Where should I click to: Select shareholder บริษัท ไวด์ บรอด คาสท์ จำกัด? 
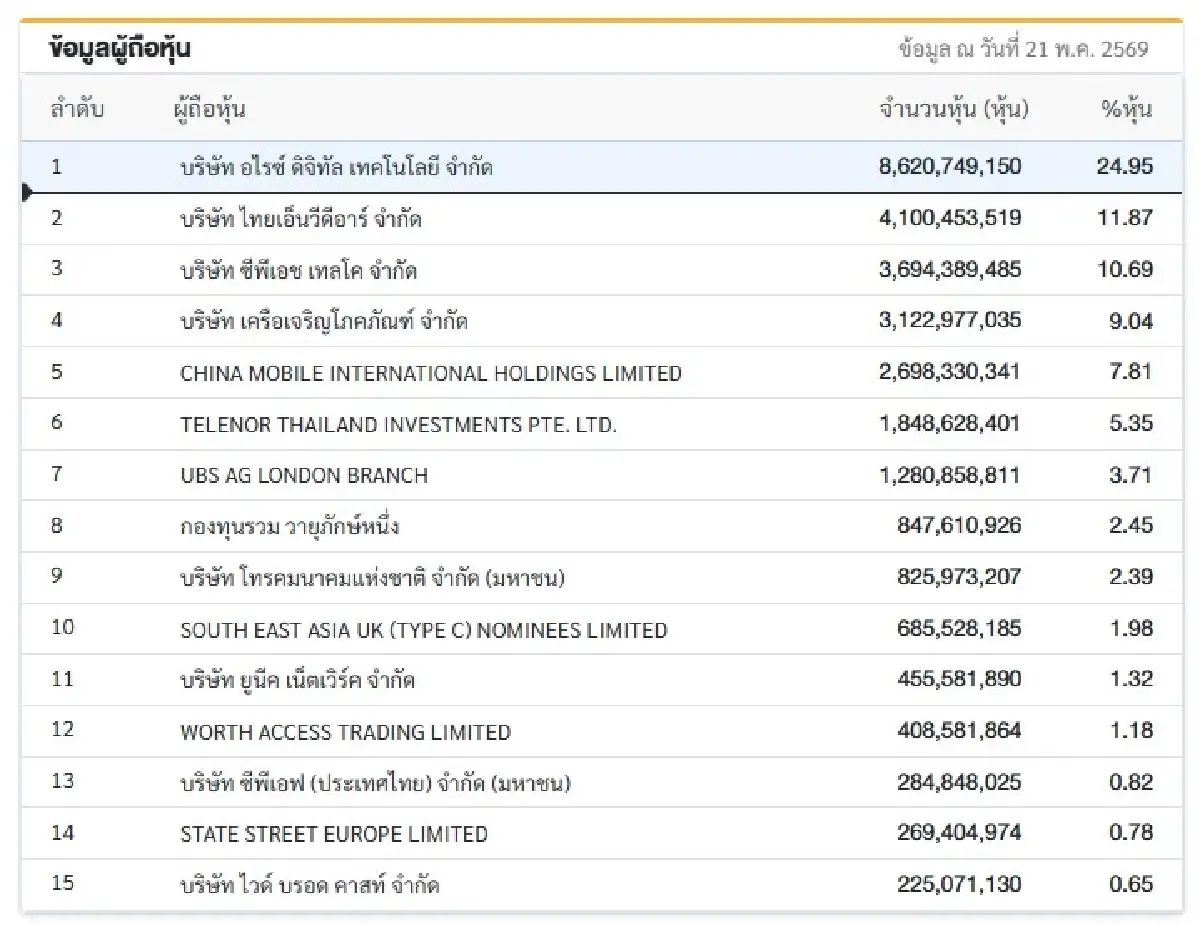(309, 885)
